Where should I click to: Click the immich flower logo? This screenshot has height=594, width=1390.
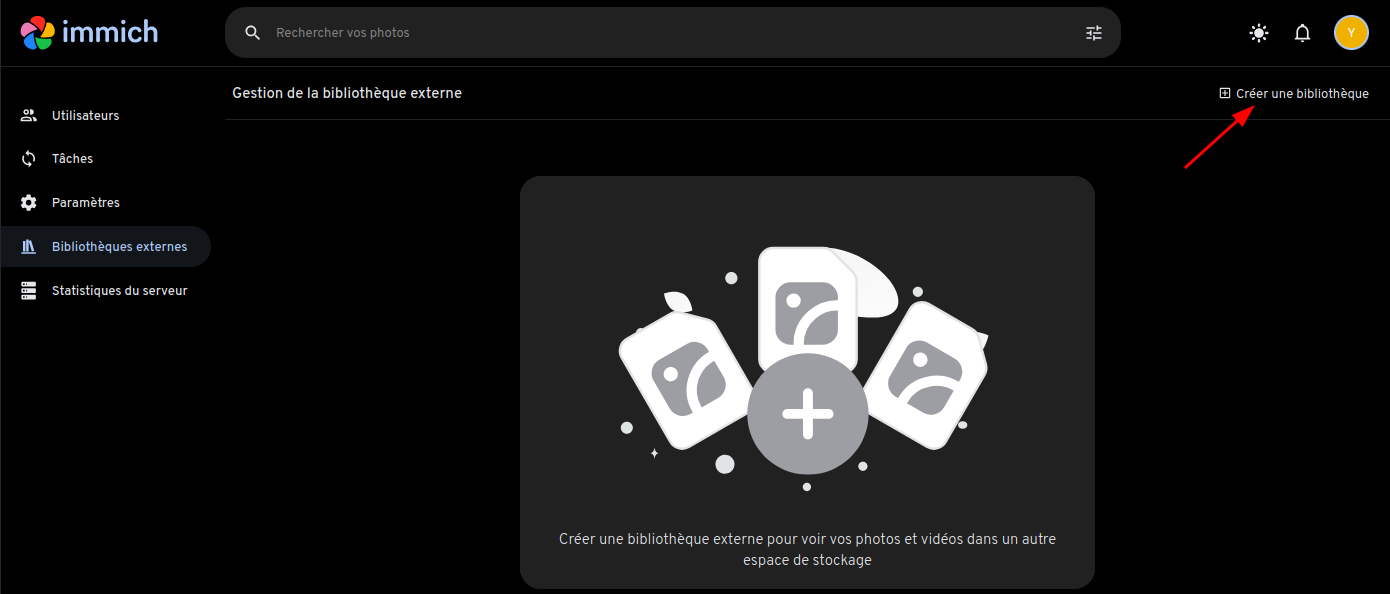[37, 33]
